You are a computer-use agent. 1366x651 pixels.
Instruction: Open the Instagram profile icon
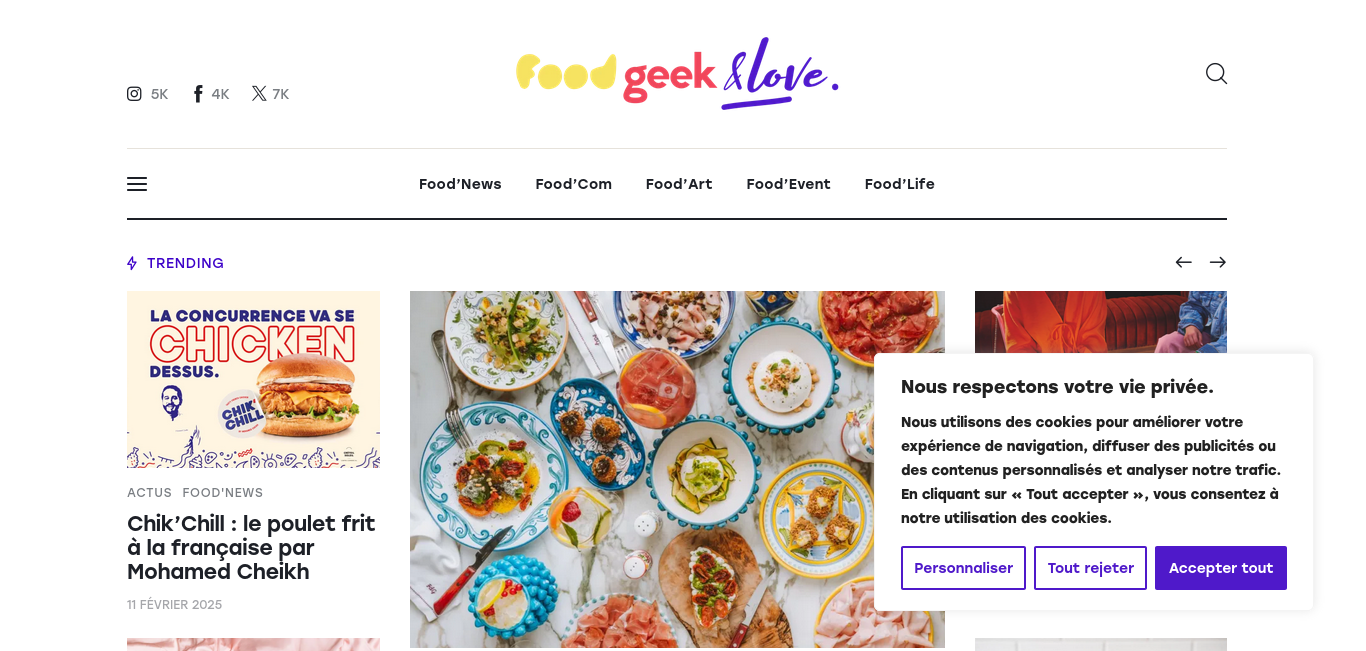pos(134,94)
